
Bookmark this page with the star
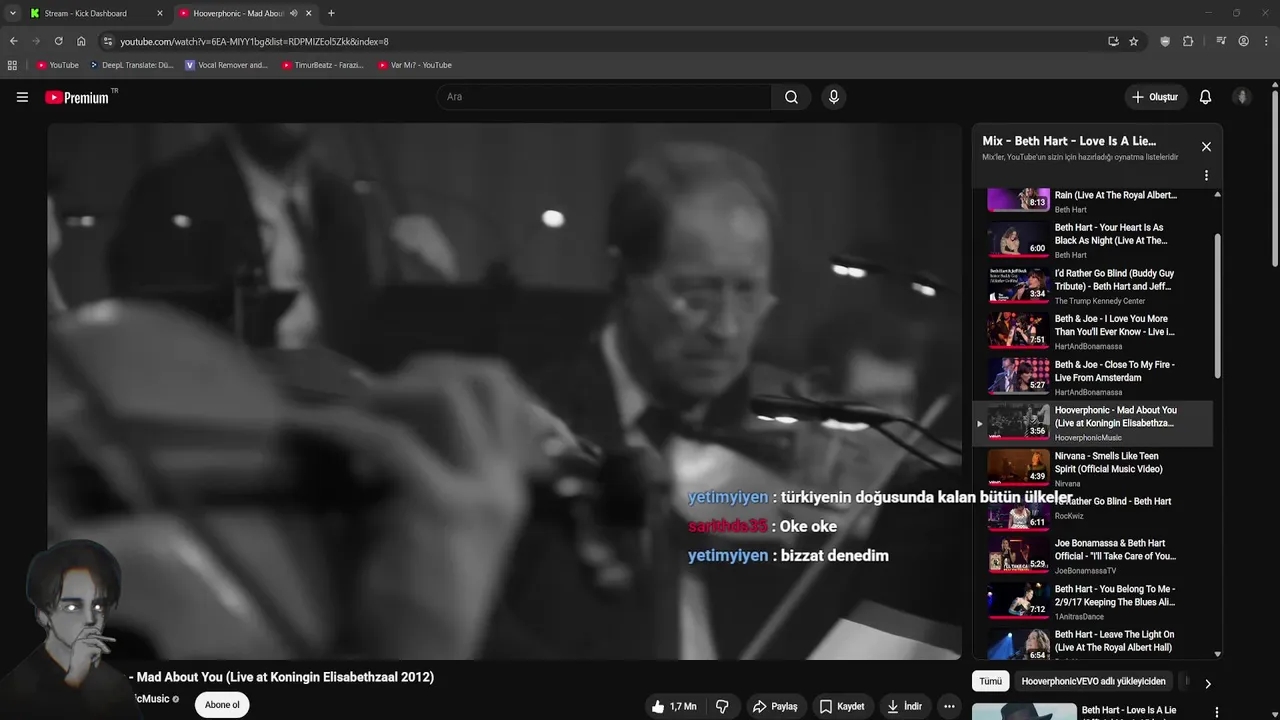(x=1133, y=41)
